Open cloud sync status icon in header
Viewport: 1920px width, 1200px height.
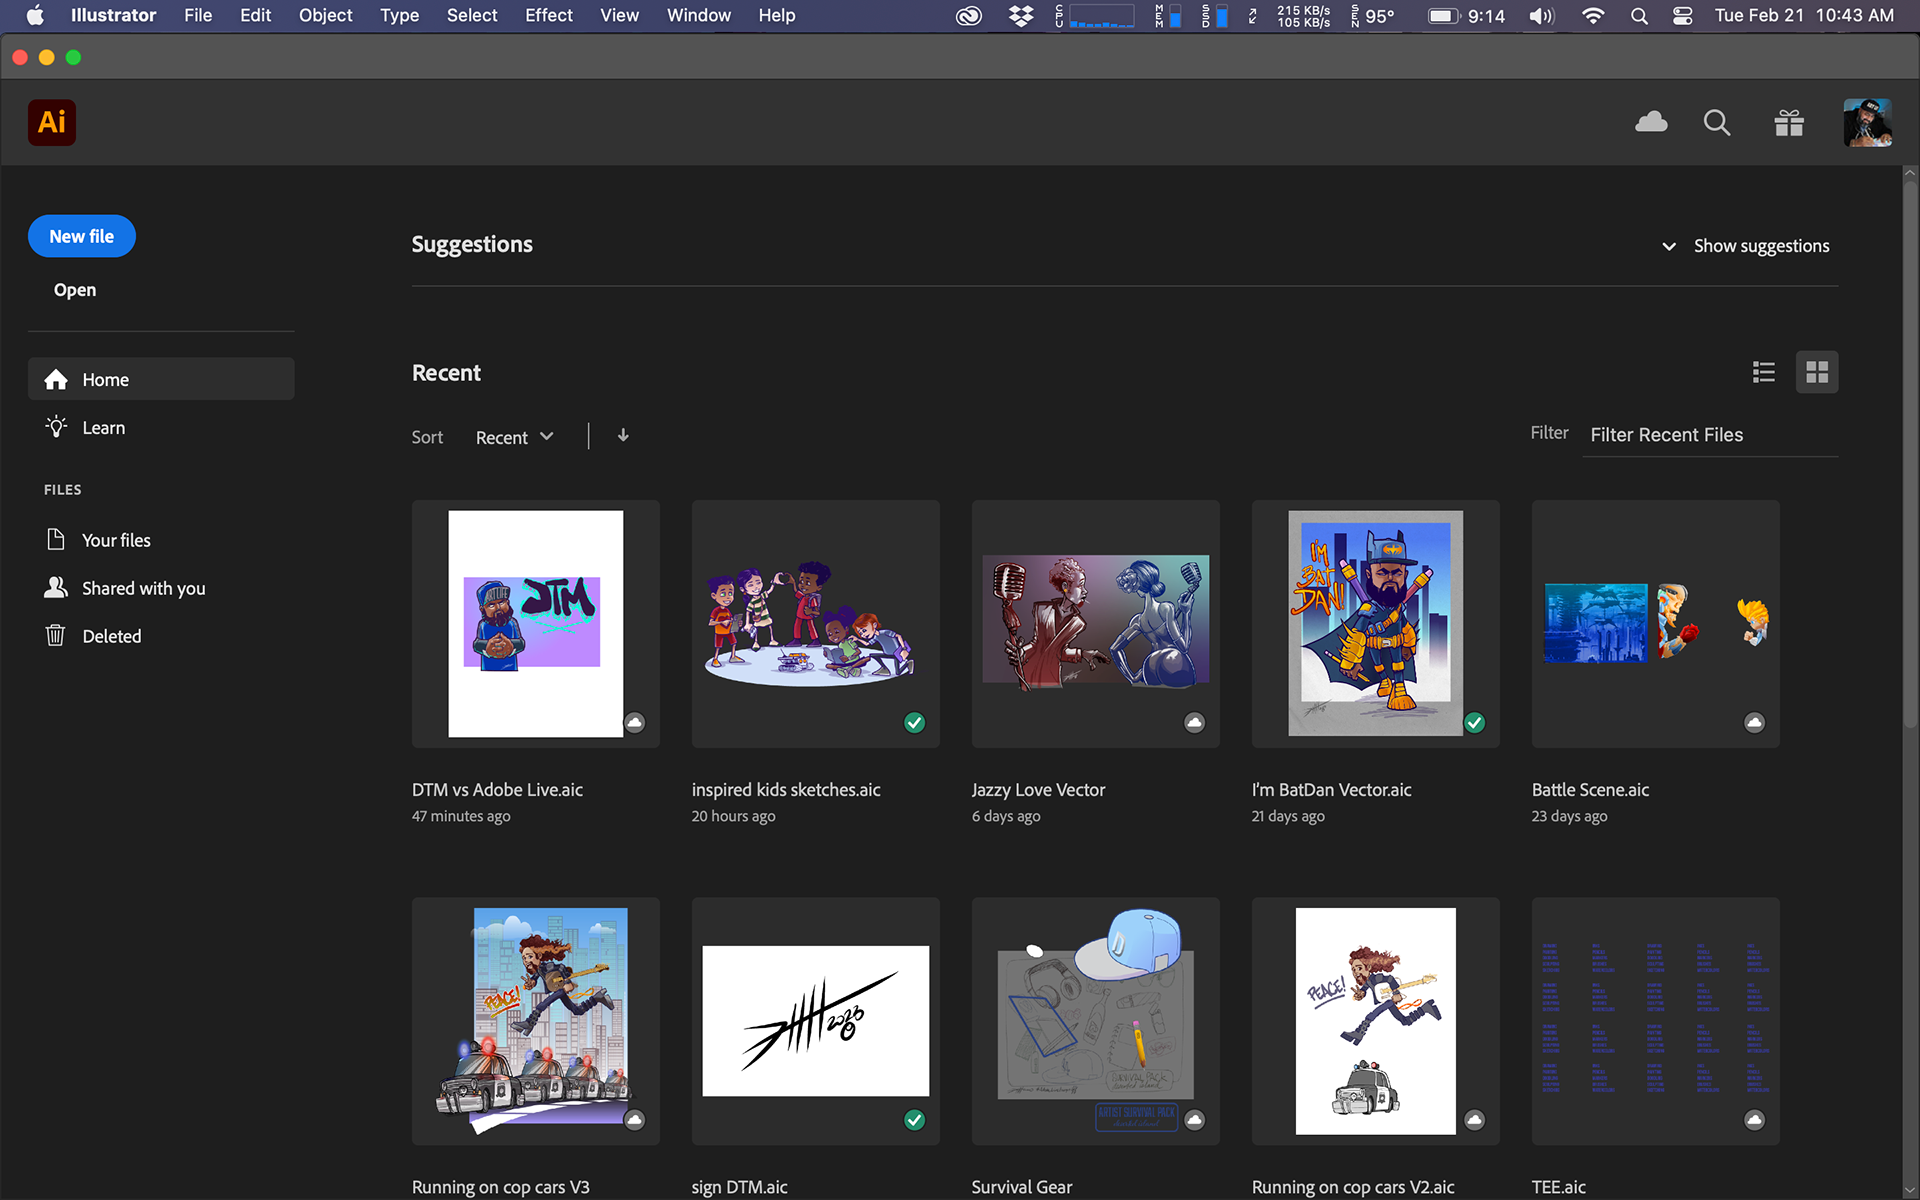pos(1651,122)
